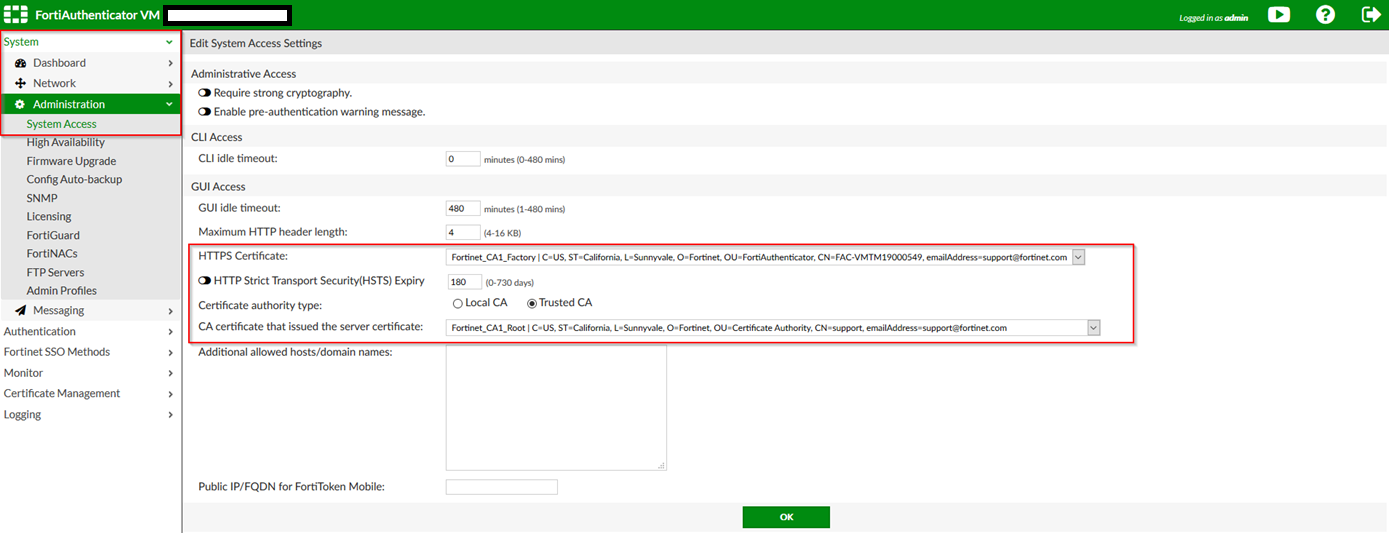Click the CLI Access heading

point(217,137)
